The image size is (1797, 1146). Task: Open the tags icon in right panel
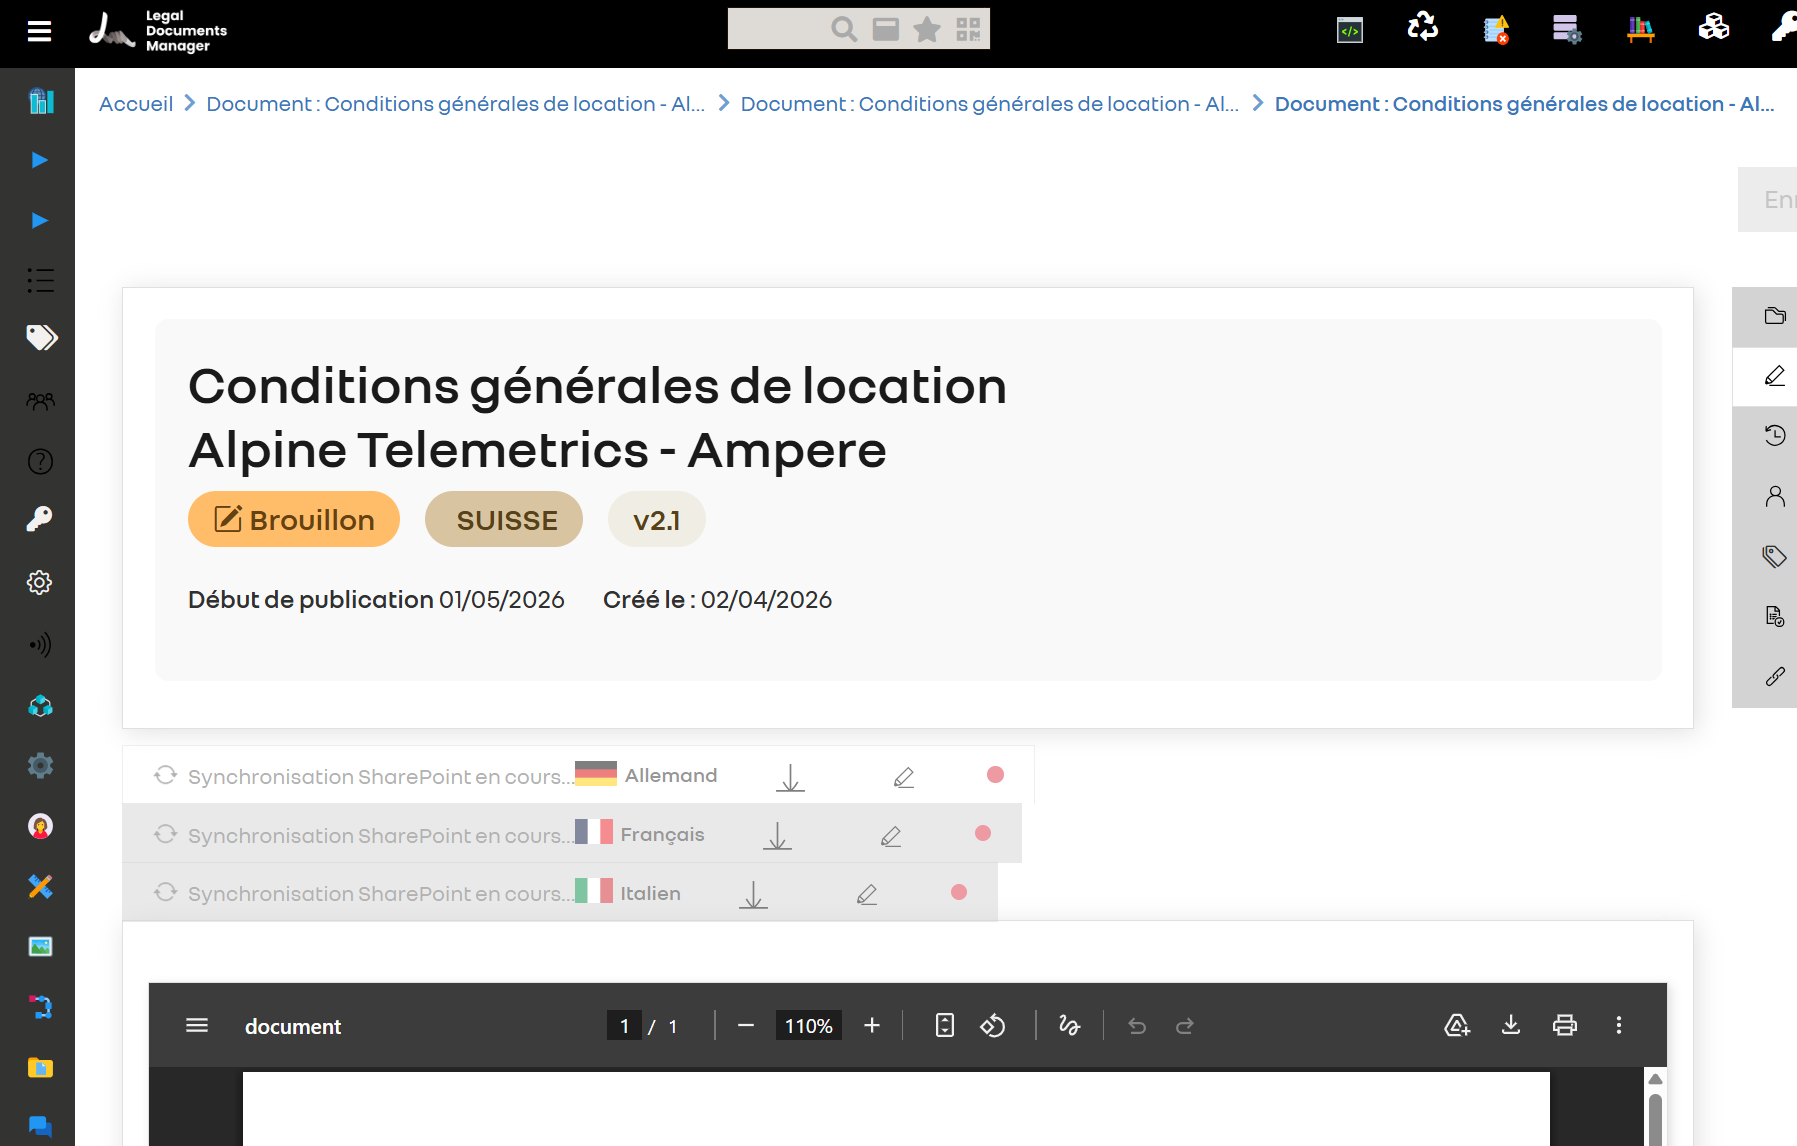pyautogui.click(x=1774, y=556)
